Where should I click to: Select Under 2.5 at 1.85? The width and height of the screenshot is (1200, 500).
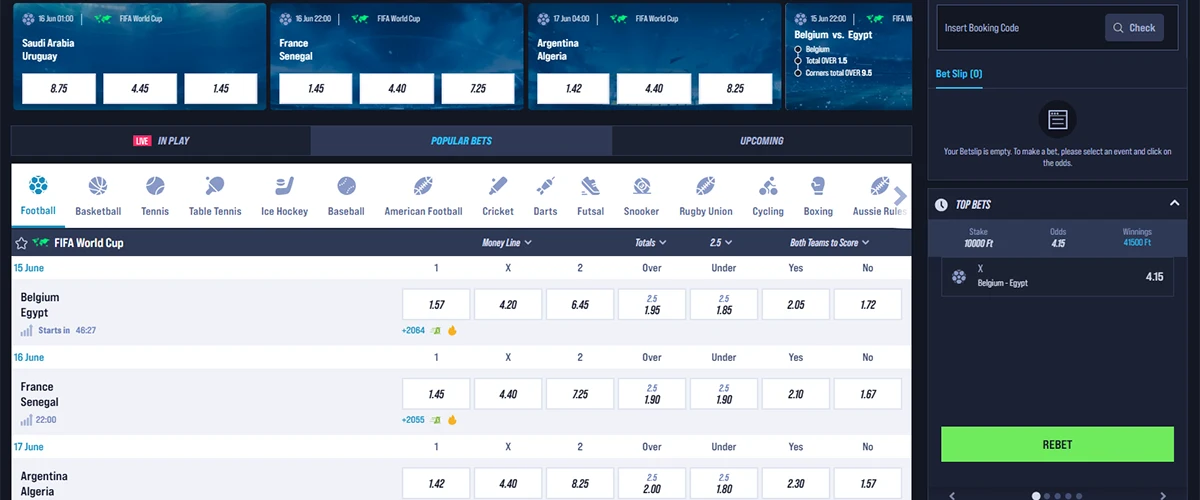[x=724, y=305]
